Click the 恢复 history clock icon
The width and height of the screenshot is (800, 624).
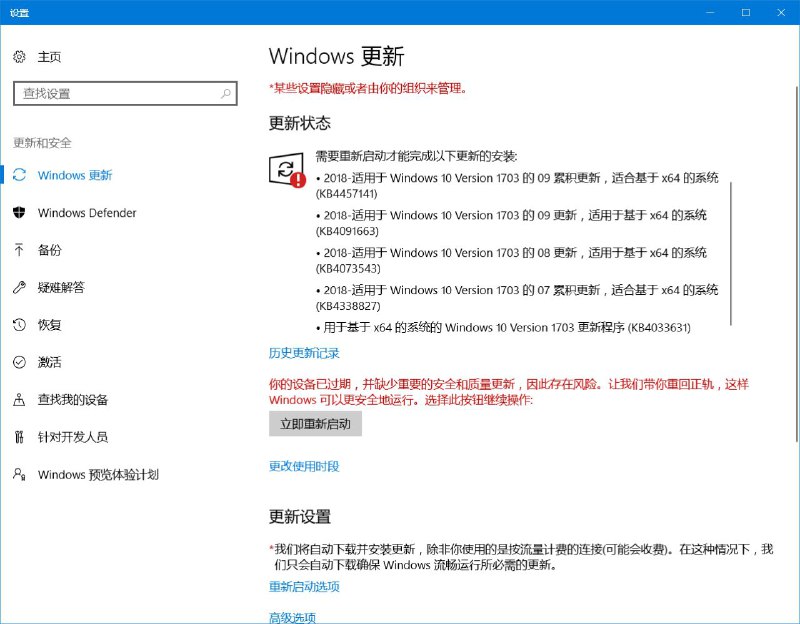(19, 325)
